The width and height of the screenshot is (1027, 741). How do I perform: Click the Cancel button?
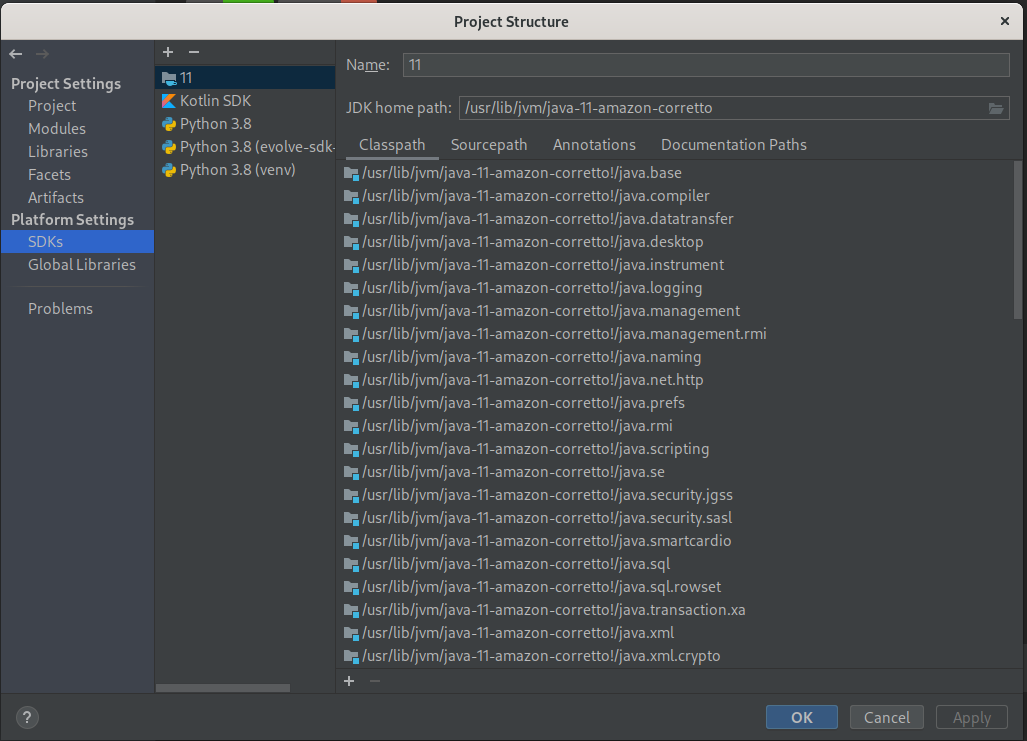pos(886,717)
